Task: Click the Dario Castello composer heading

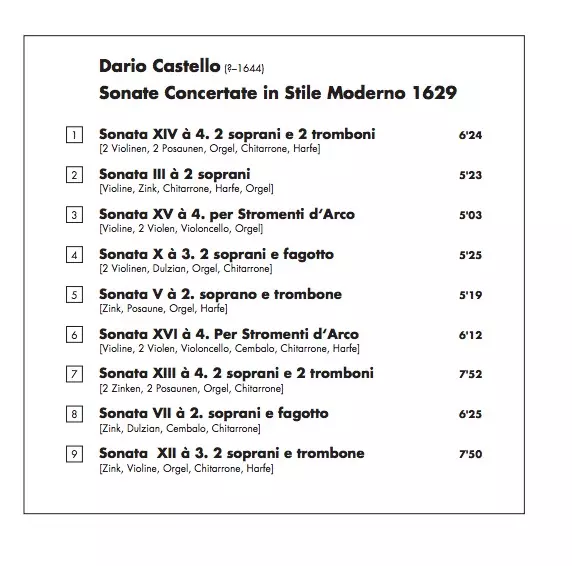Action: coord(182,66)
